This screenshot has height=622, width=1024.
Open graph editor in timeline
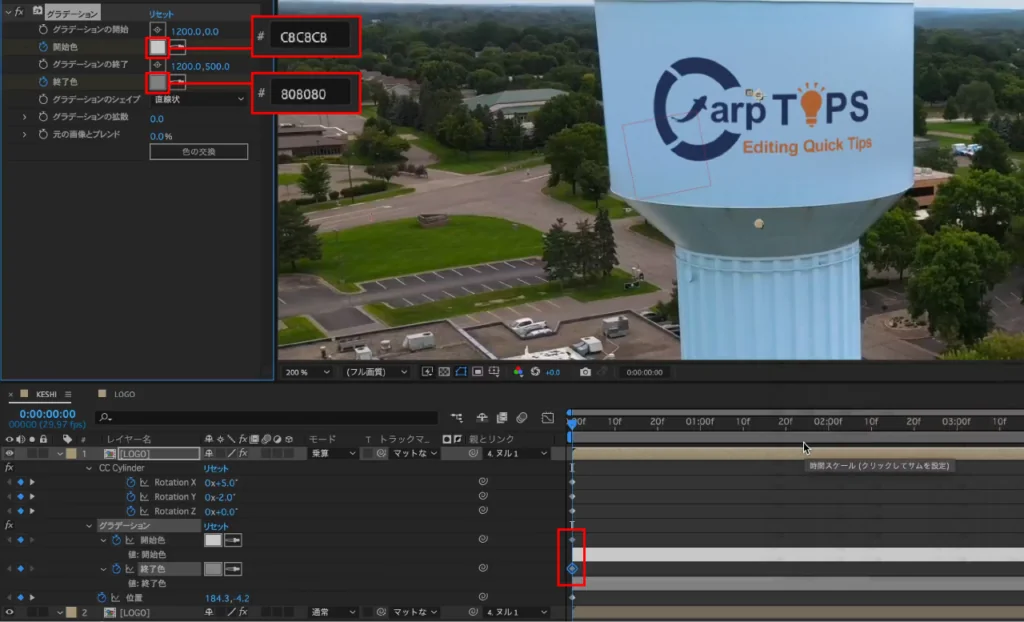coord(547,417)
